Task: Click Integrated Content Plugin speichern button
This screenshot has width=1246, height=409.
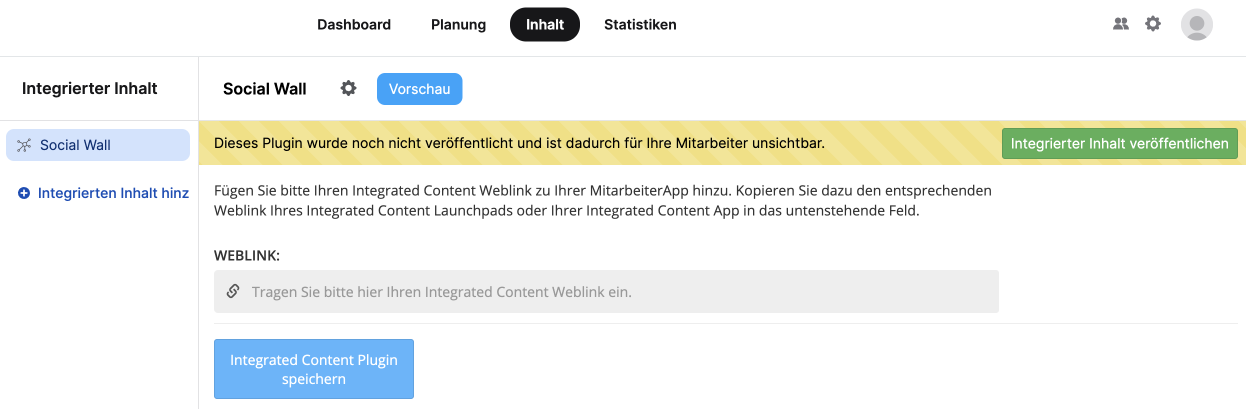Action: [x=314, y=369]
